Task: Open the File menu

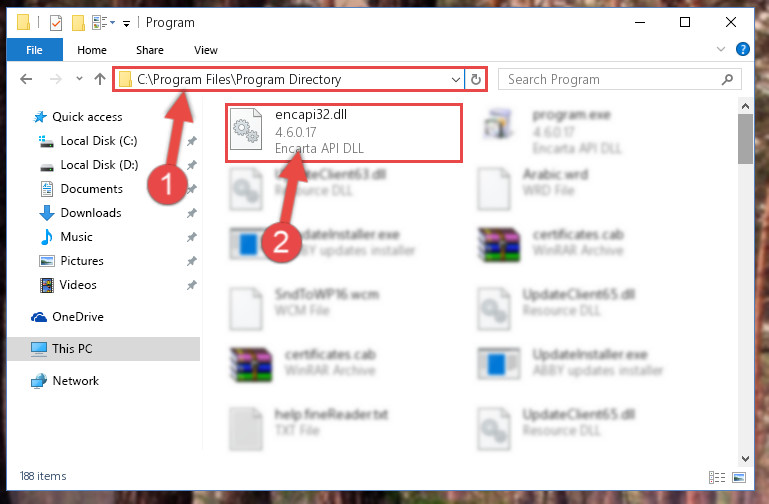Action: 34,50
